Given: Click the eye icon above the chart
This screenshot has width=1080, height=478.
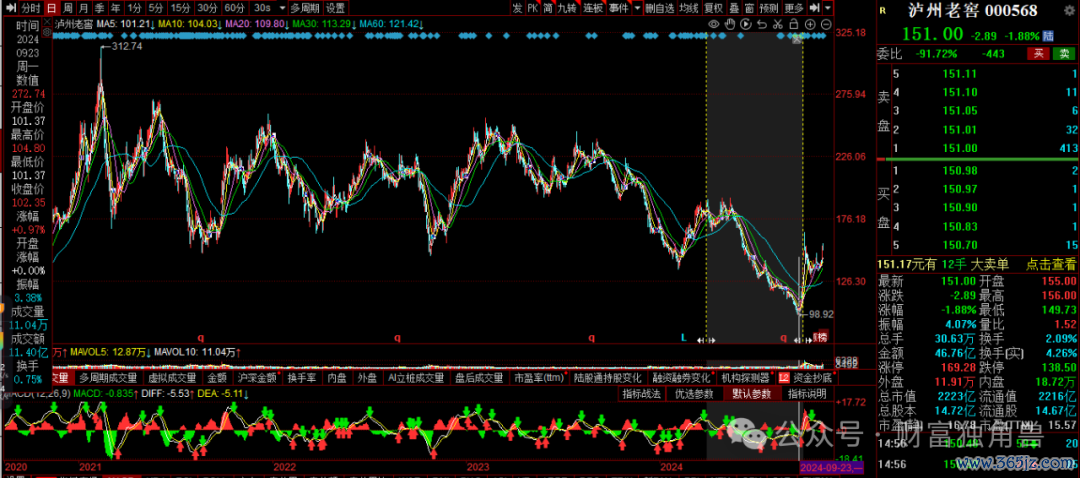Looking at the screenshot, I should click(x=714, y=24).
